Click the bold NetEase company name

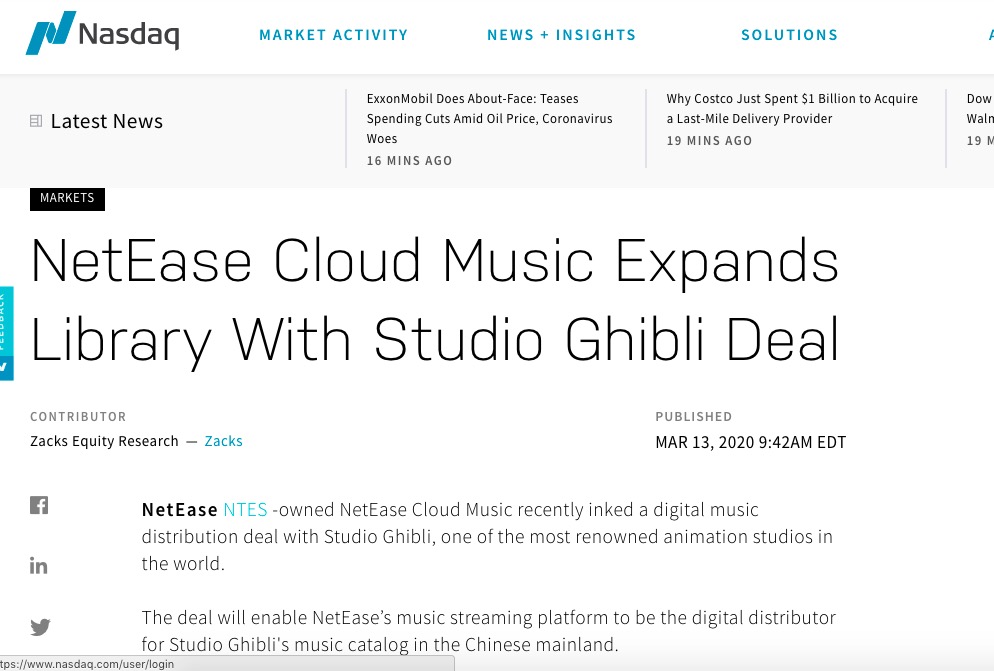(x=179, y=510)
